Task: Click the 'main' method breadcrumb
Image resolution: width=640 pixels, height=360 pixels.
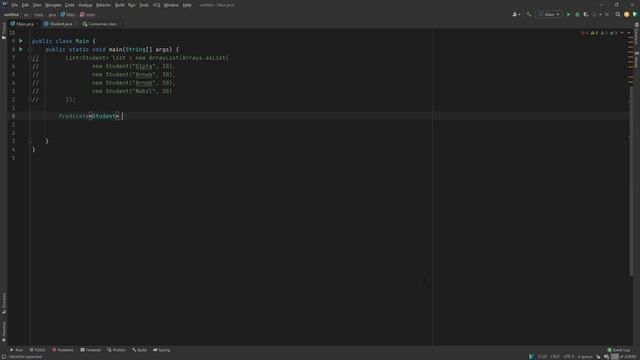Action: [88, 14]
